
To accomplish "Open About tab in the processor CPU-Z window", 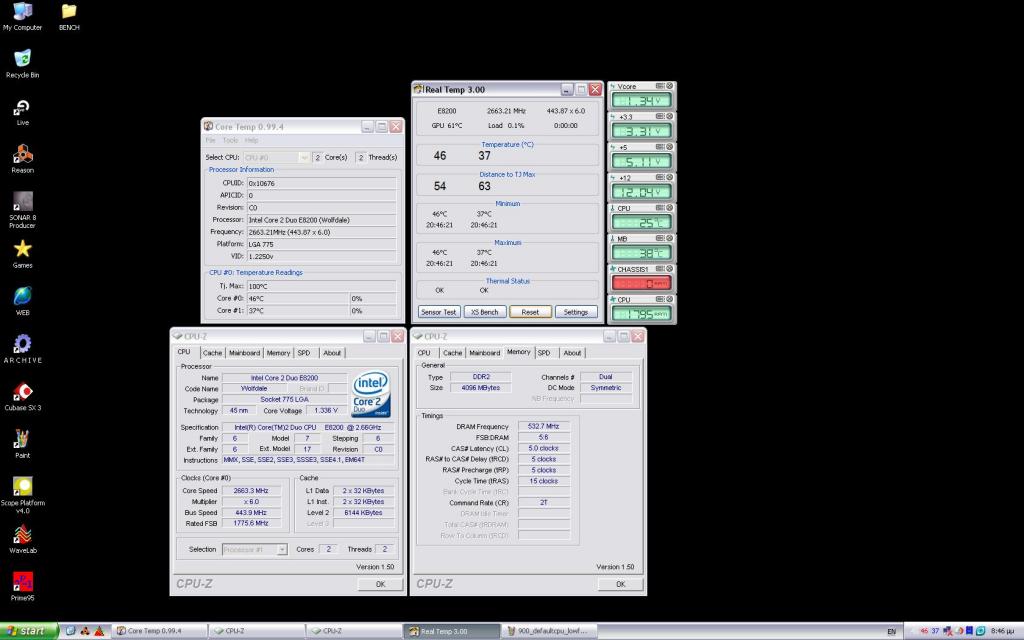I will pos(332,353).
